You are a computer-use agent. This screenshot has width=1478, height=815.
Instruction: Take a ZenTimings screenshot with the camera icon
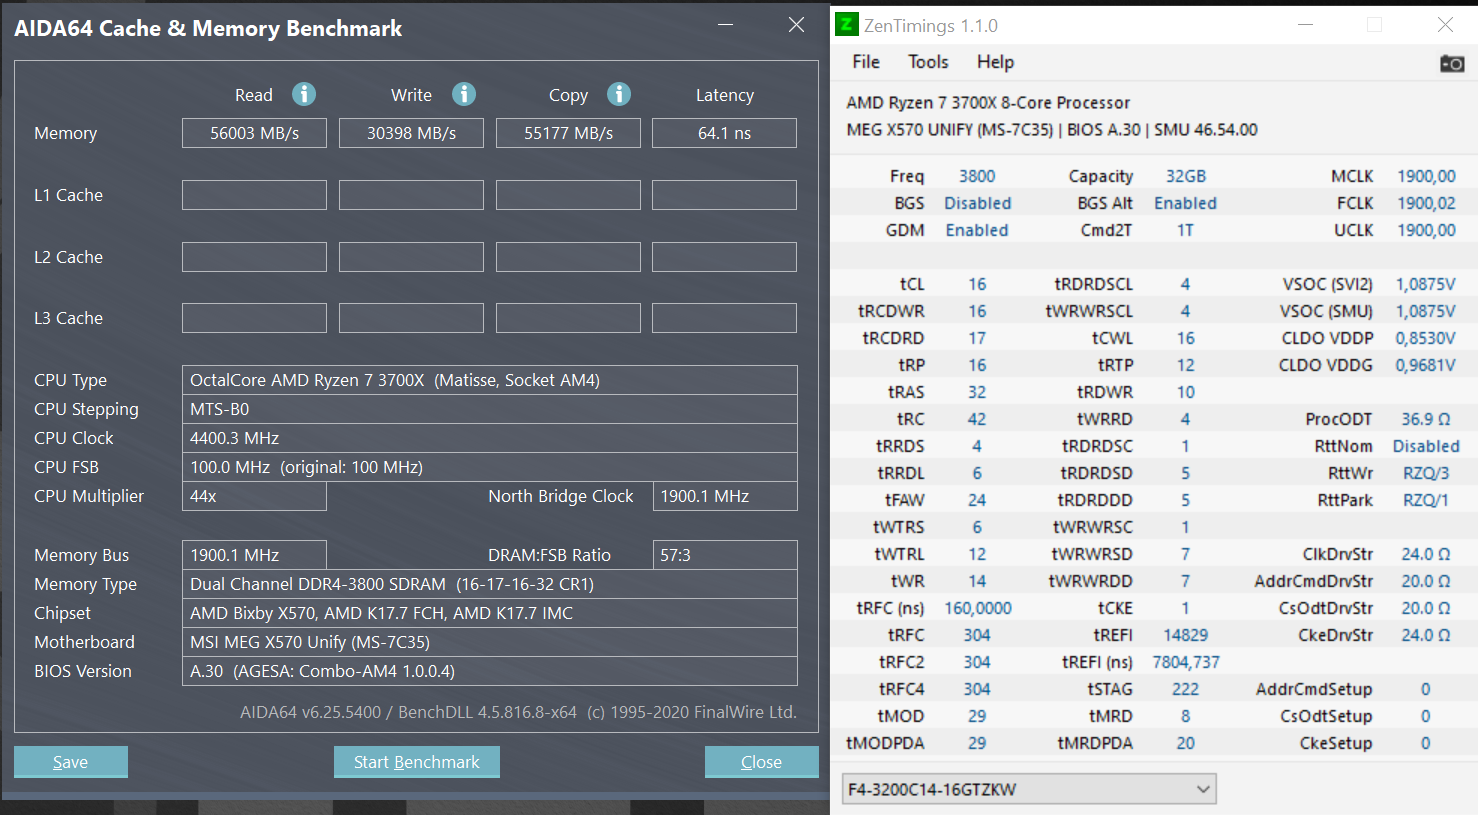(x=1452, y=63)
